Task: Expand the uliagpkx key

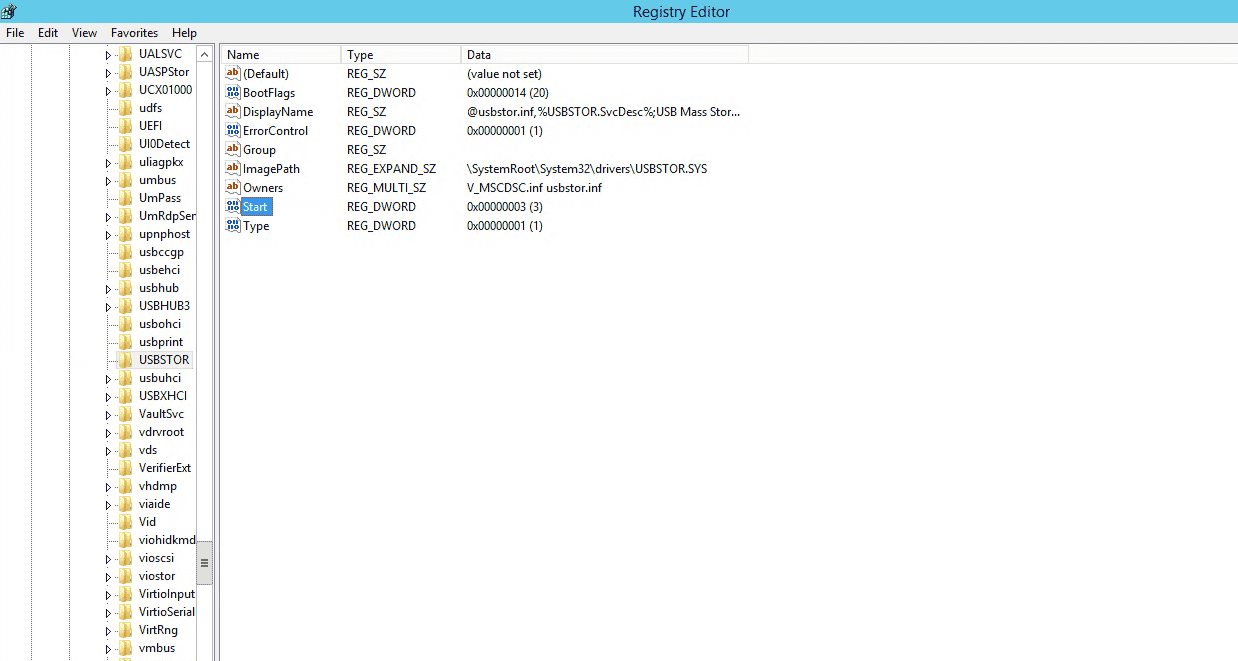Action: pyautogui.click(x=108, y=162)
